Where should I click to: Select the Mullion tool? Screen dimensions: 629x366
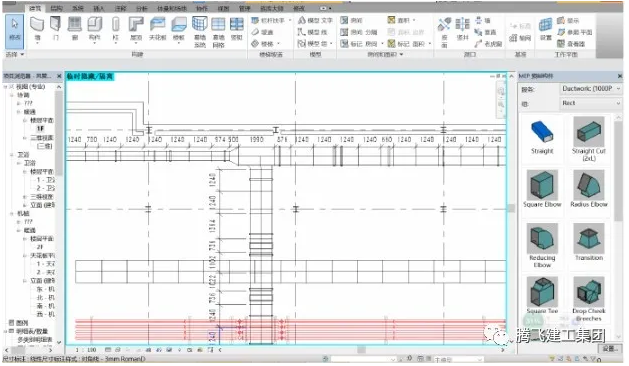[x=237, y=29]
